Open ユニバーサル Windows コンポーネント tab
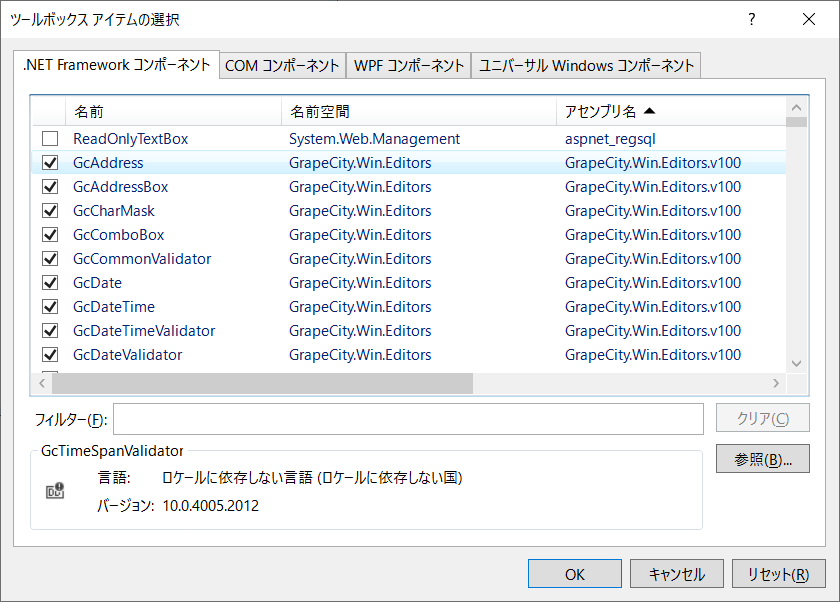Image resolution: width=840 pixels, height=602 pixels. point(586,65)
